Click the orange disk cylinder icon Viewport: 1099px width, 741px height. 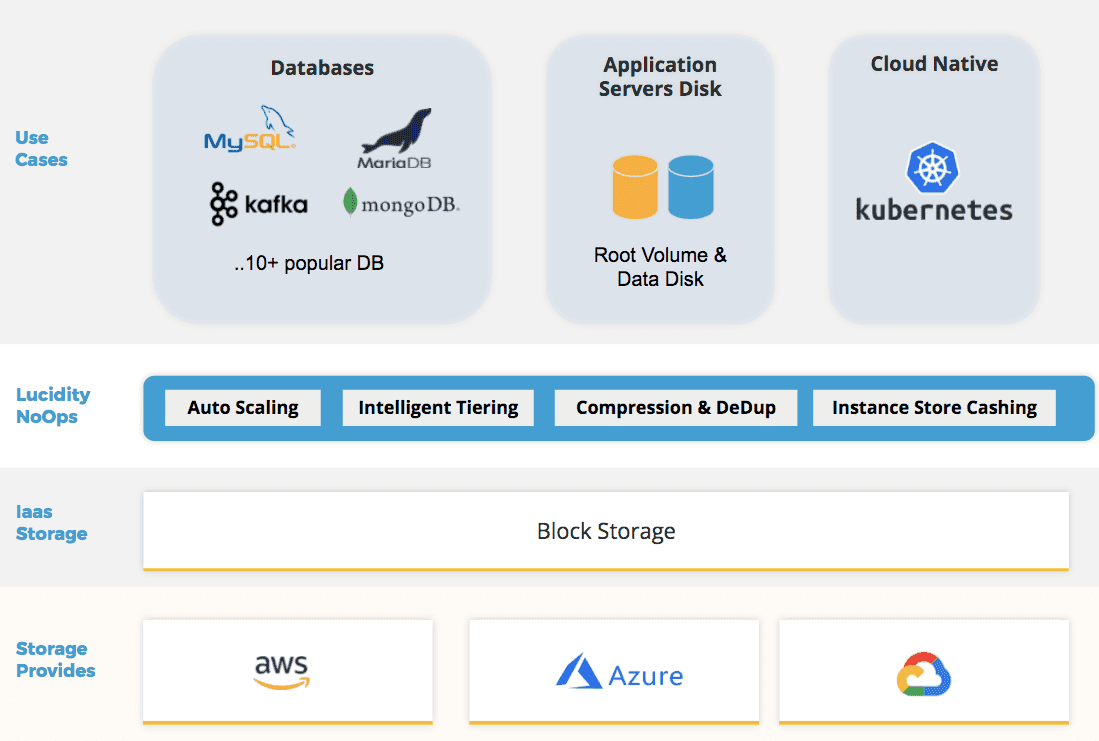(635, 187)
